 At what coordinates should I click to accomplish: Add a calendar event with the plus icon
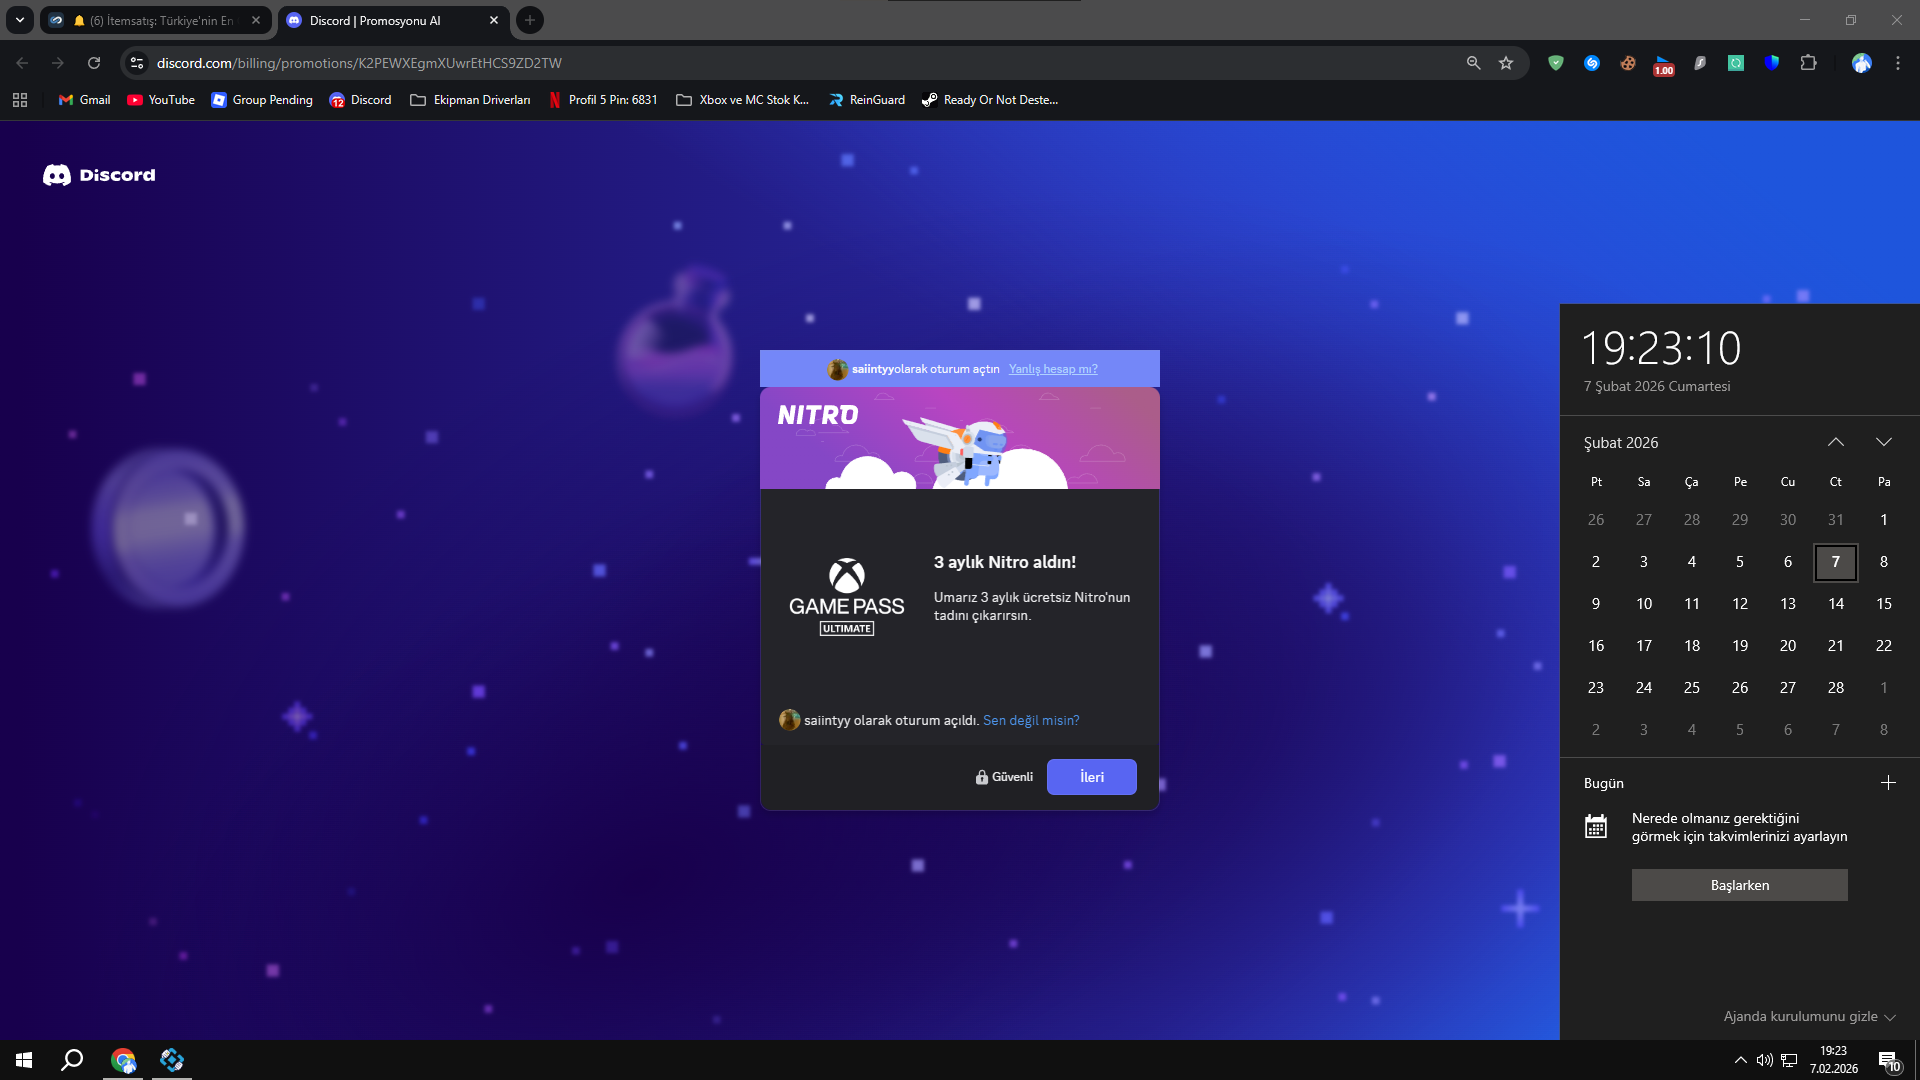(1888, 783)
